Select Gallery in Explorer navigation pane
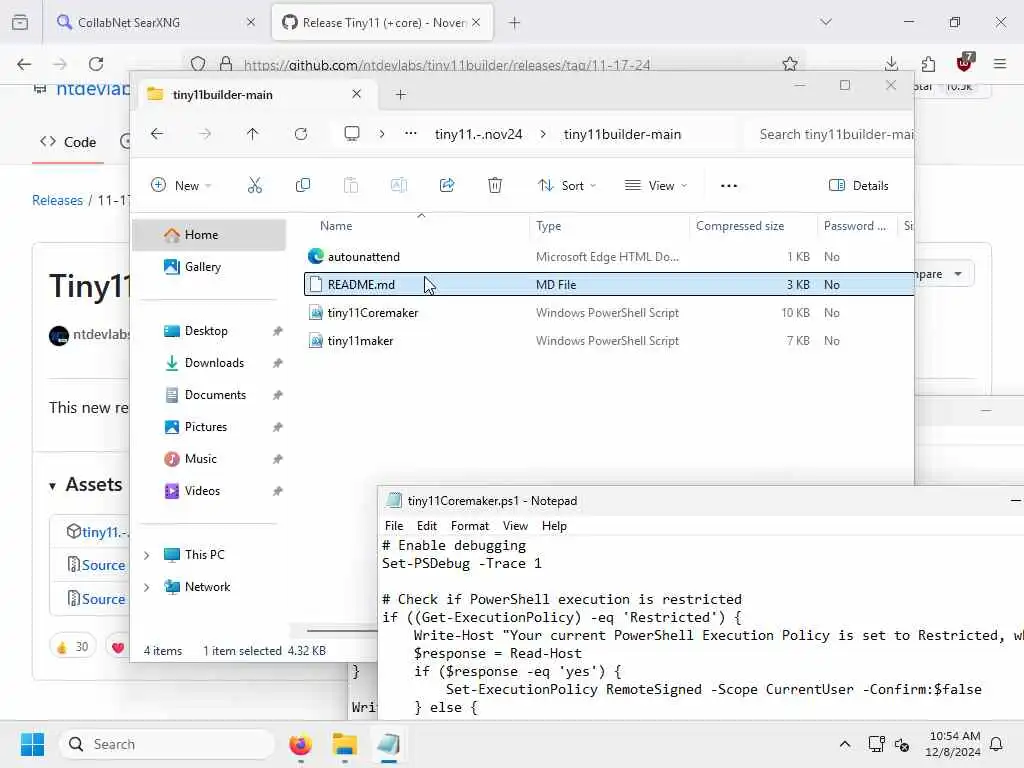 tap(209, 266)
